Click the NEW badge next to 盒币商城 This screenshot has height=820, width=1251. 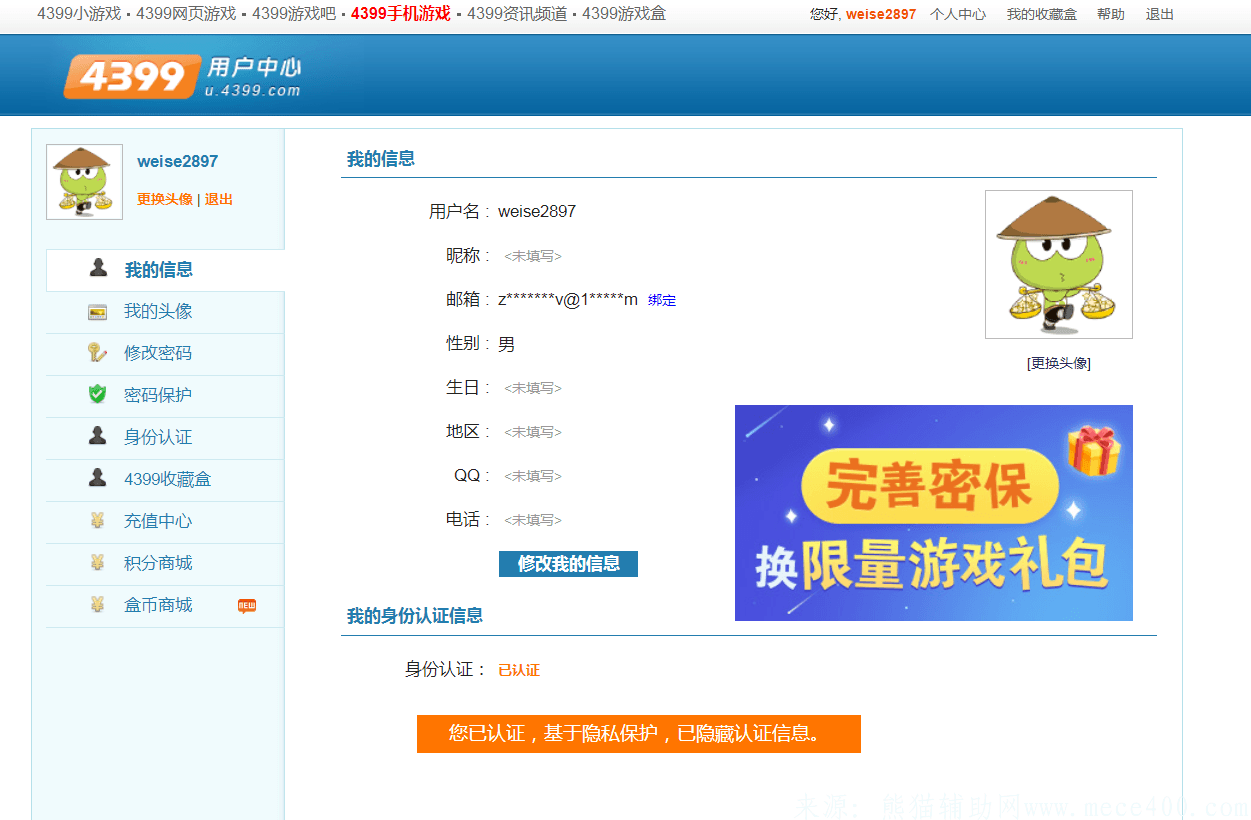click(x=248, y=605)
